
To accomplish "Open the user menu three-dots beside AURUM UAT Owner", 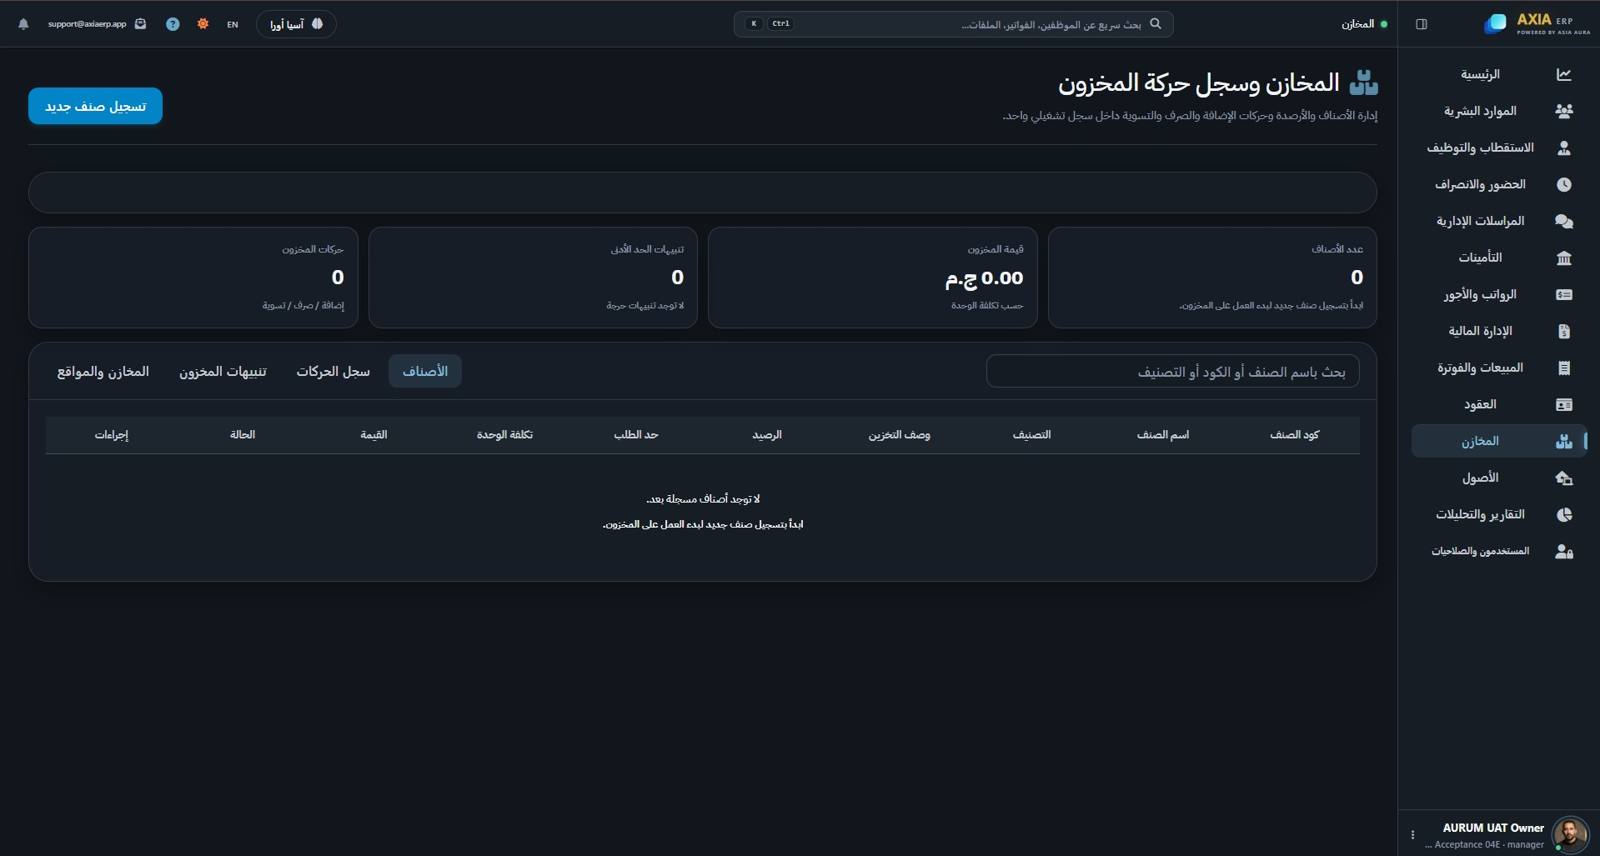I will coord(1412,835).
